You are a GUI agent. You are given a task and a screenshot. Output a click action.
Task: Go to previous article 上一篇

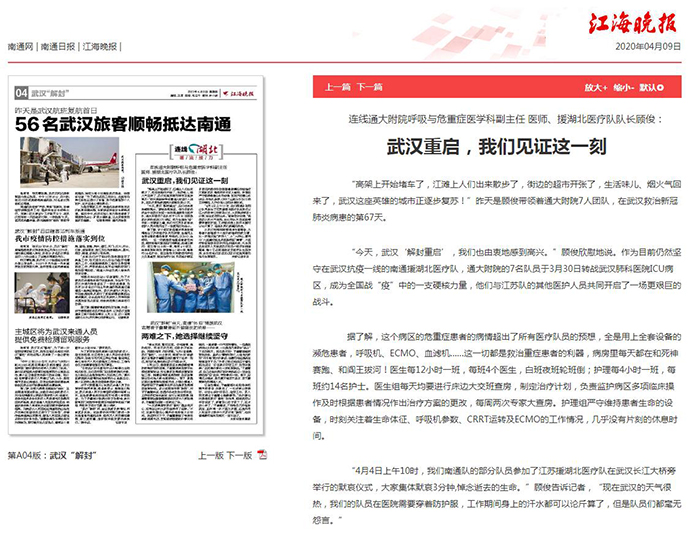[x=338, y=87]
